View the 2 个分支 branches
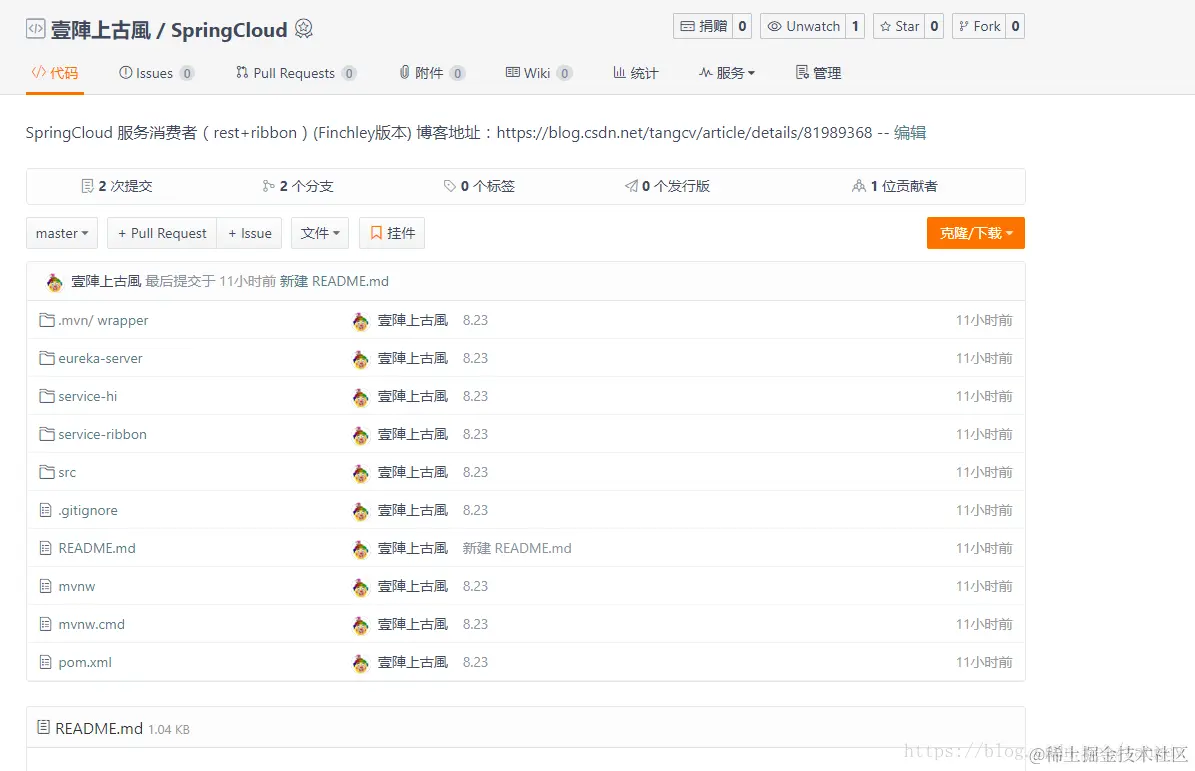The width and height of the screenshot is (1195, 771). click(298, 186)
